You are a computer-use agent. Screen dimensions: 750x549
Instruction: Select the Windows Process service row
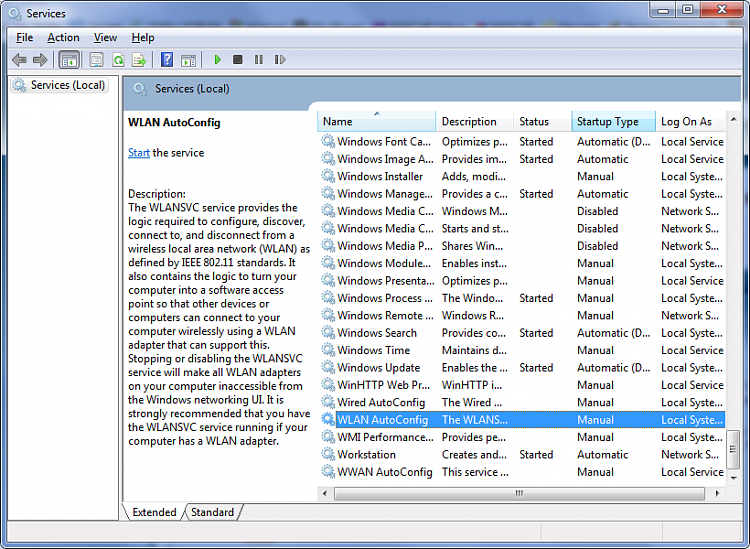(x=521, y=298)
